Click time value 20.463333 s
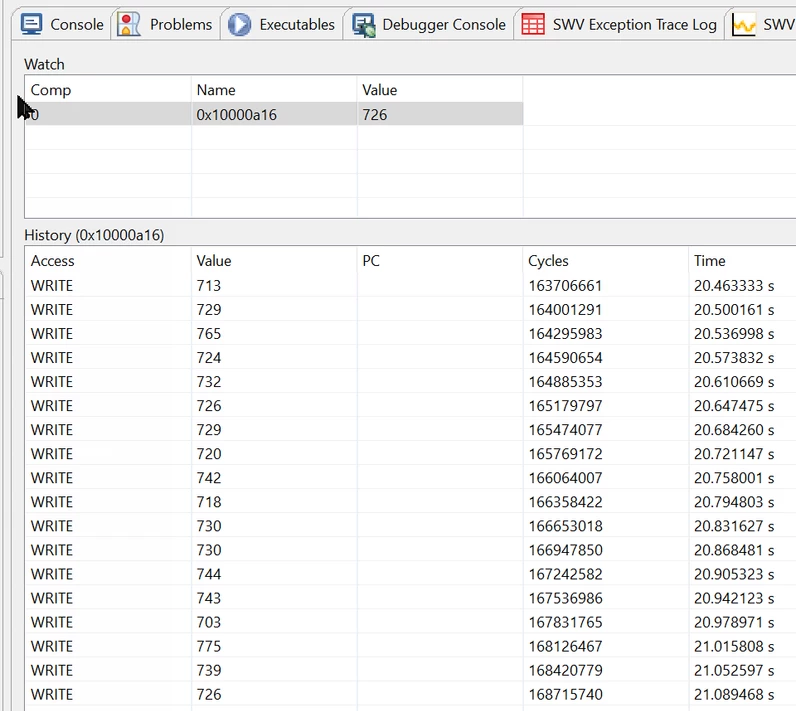This screenshot has height=711, width=796. [x=734, y=286]
